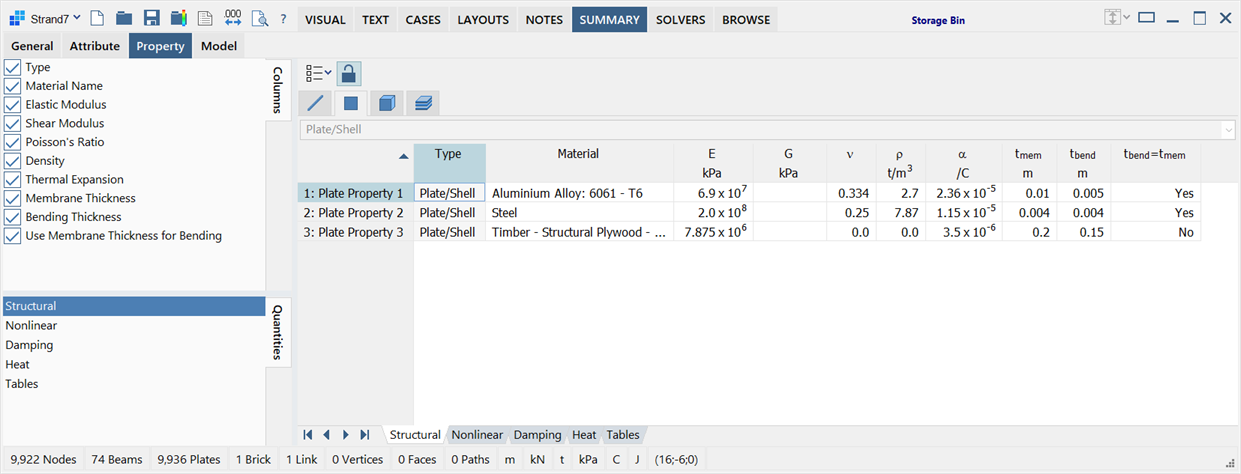Click the Aluminium Alloy: 6061 - T6 cell

[x=580, y=193]
